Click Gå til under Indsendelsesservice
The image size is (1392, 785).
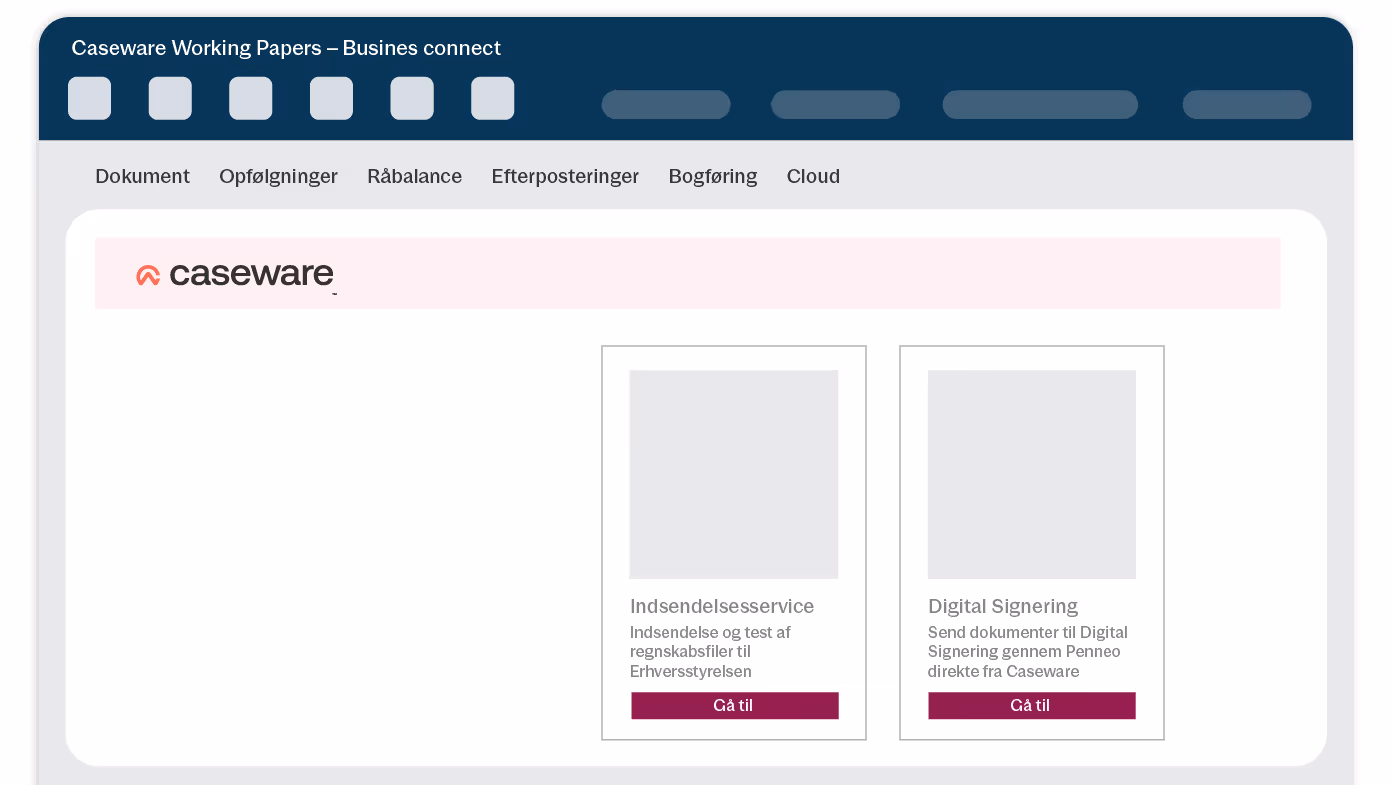(734, 705)
